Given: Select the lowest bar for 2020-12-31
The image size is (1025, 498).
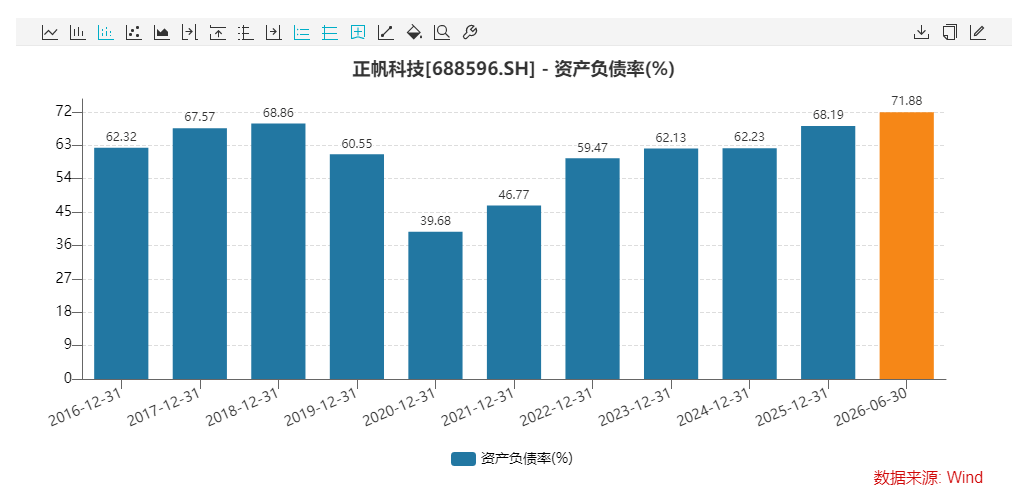Looking at the screenshot, I should click(x=435, y=305).
